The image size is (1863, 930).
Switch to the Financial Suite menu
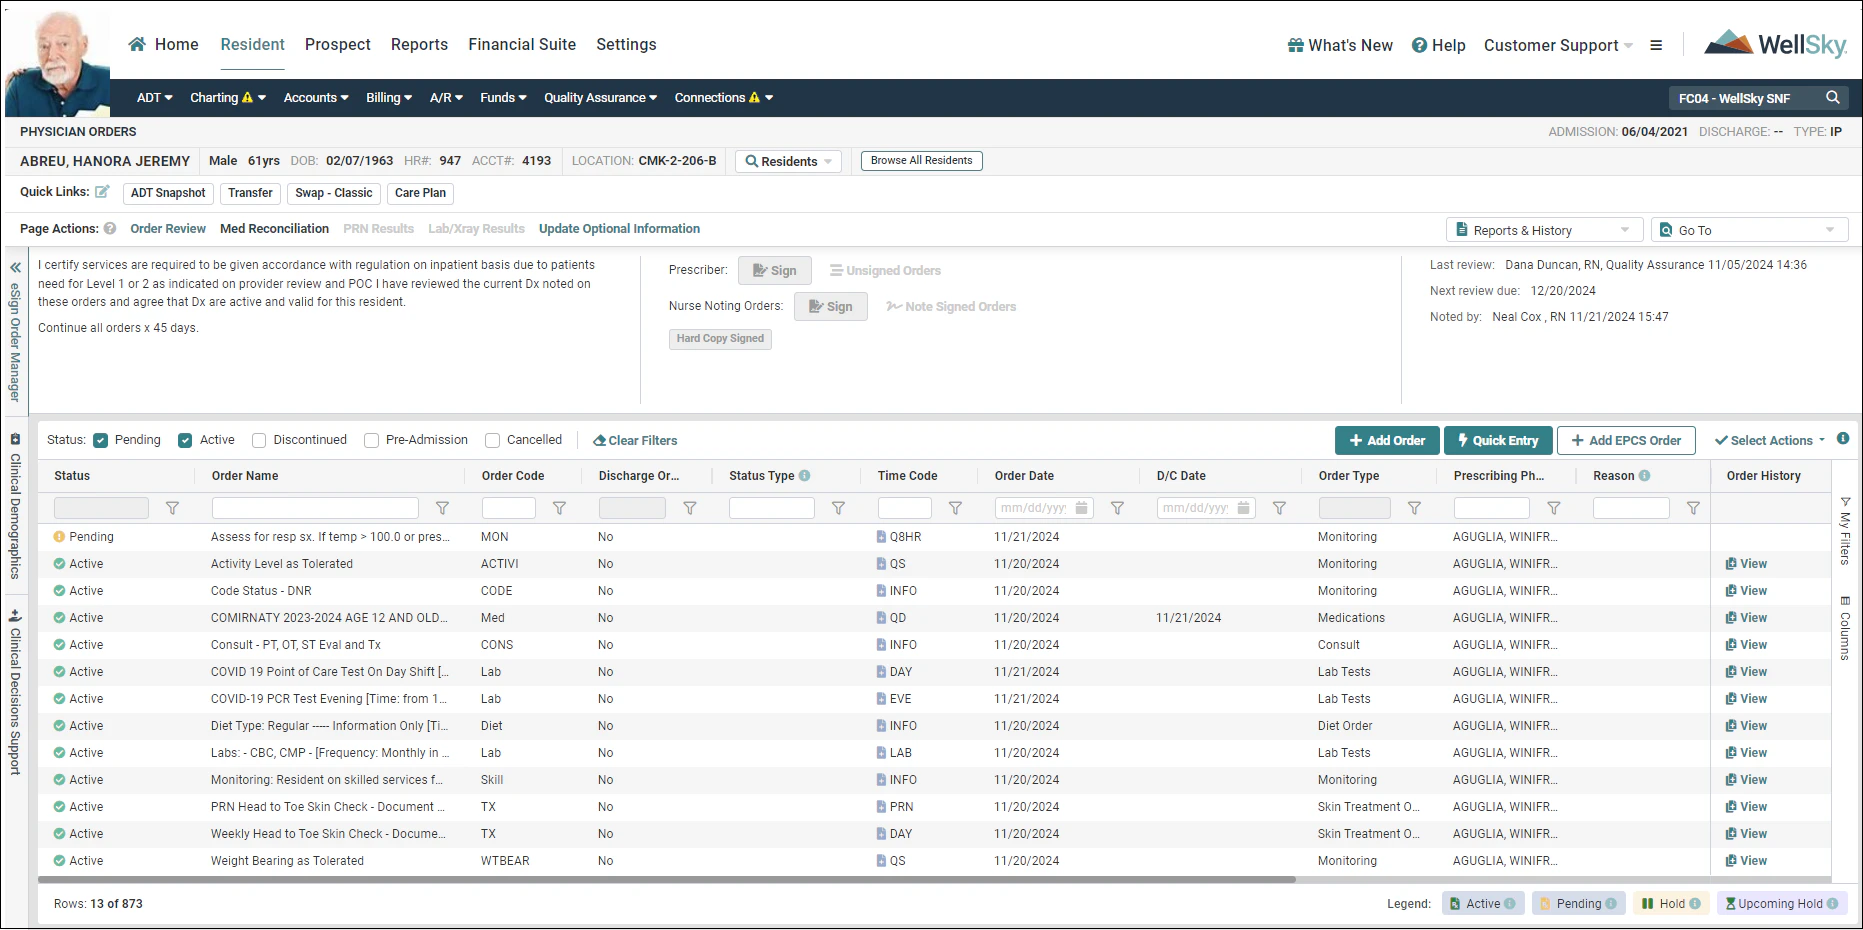point(522,44)
